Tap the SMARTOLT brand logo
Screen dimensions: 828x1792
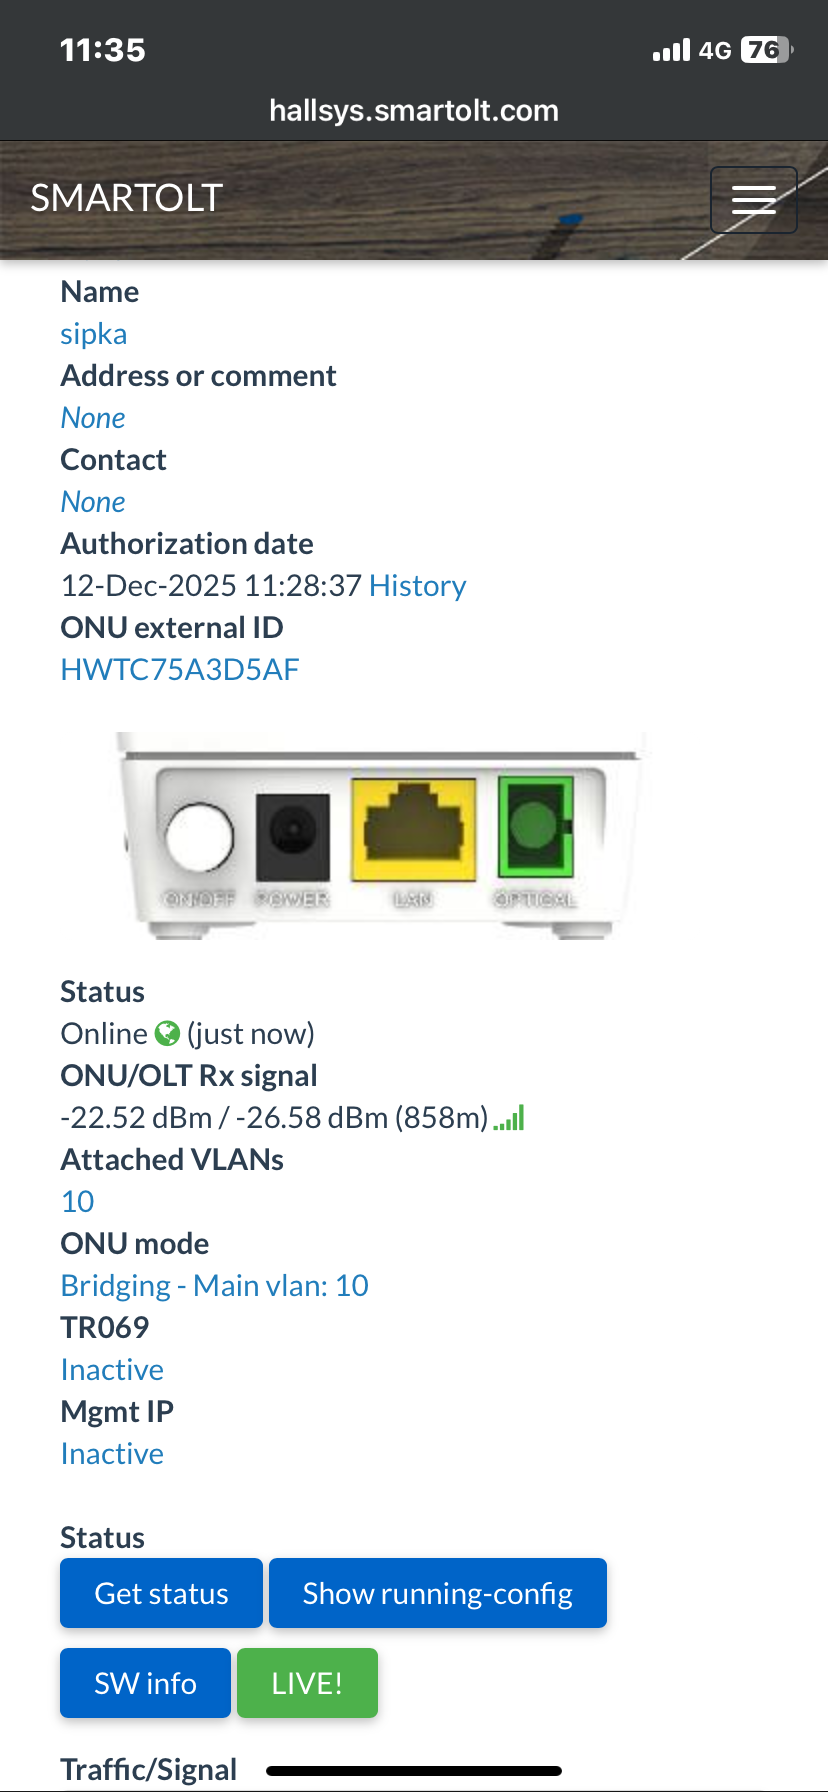[x=126, y=198]
